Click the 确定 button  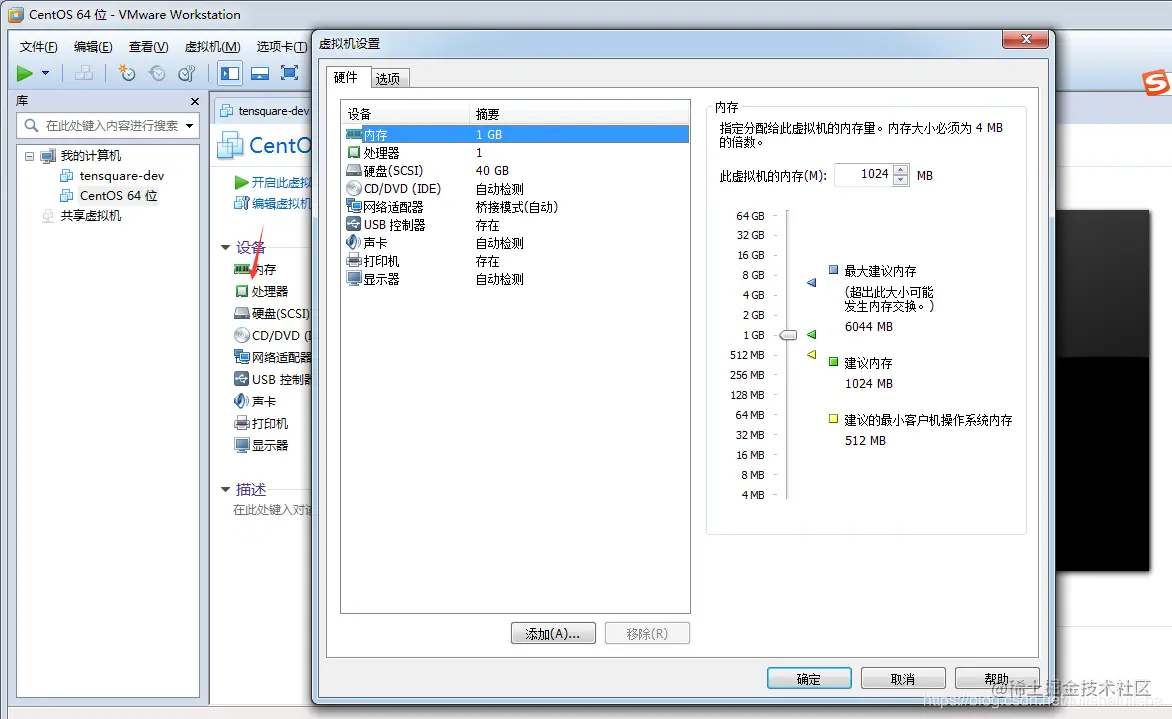coord(809,679)
